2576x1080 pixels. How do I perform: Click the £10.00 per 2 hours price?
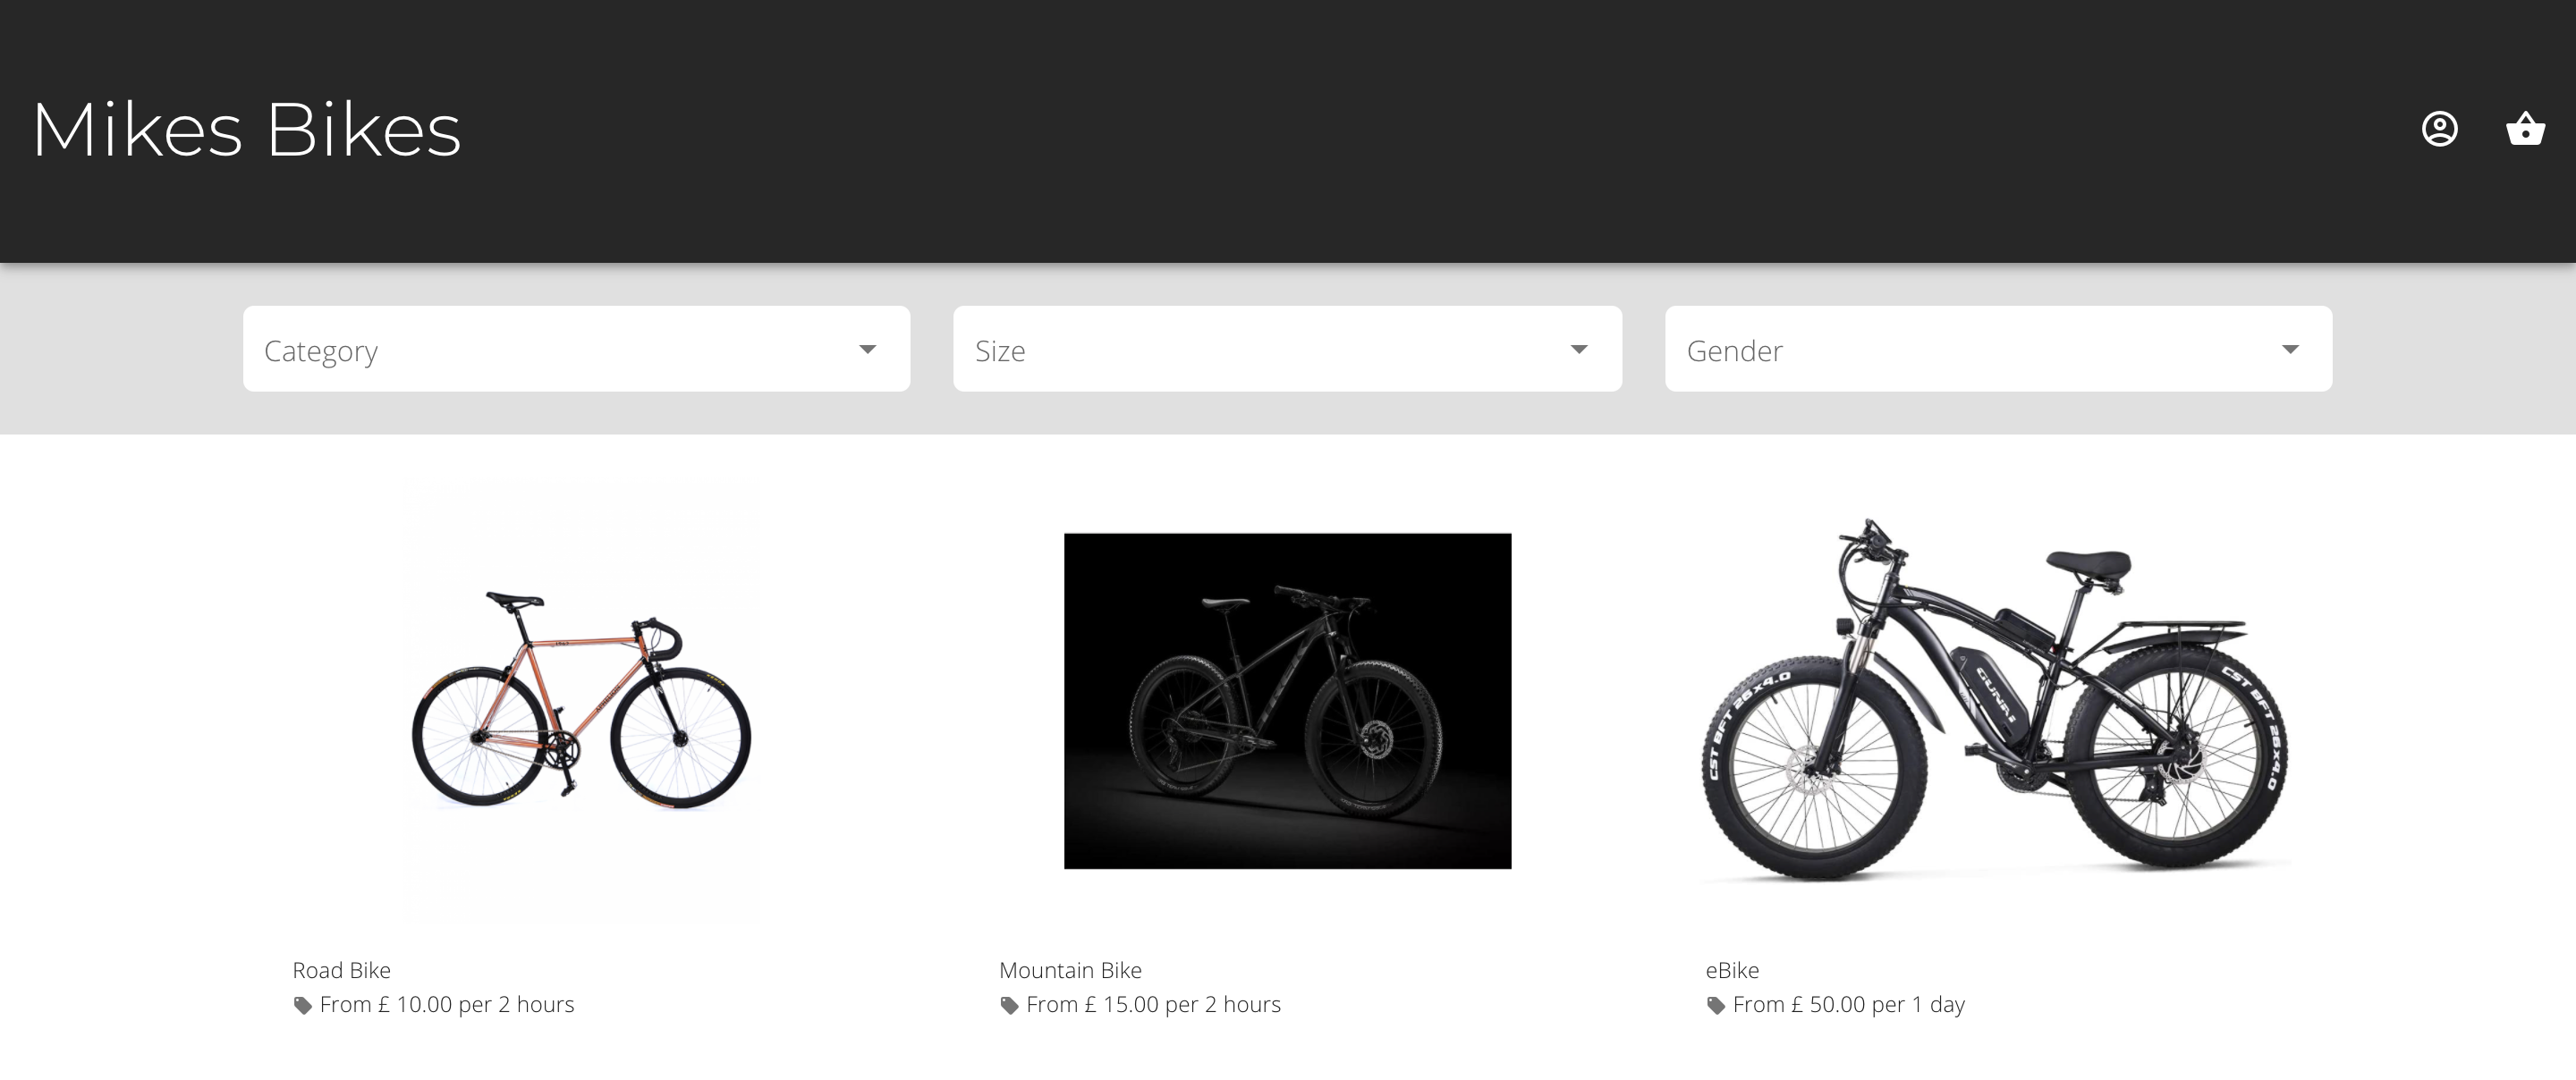(447, 1004)
